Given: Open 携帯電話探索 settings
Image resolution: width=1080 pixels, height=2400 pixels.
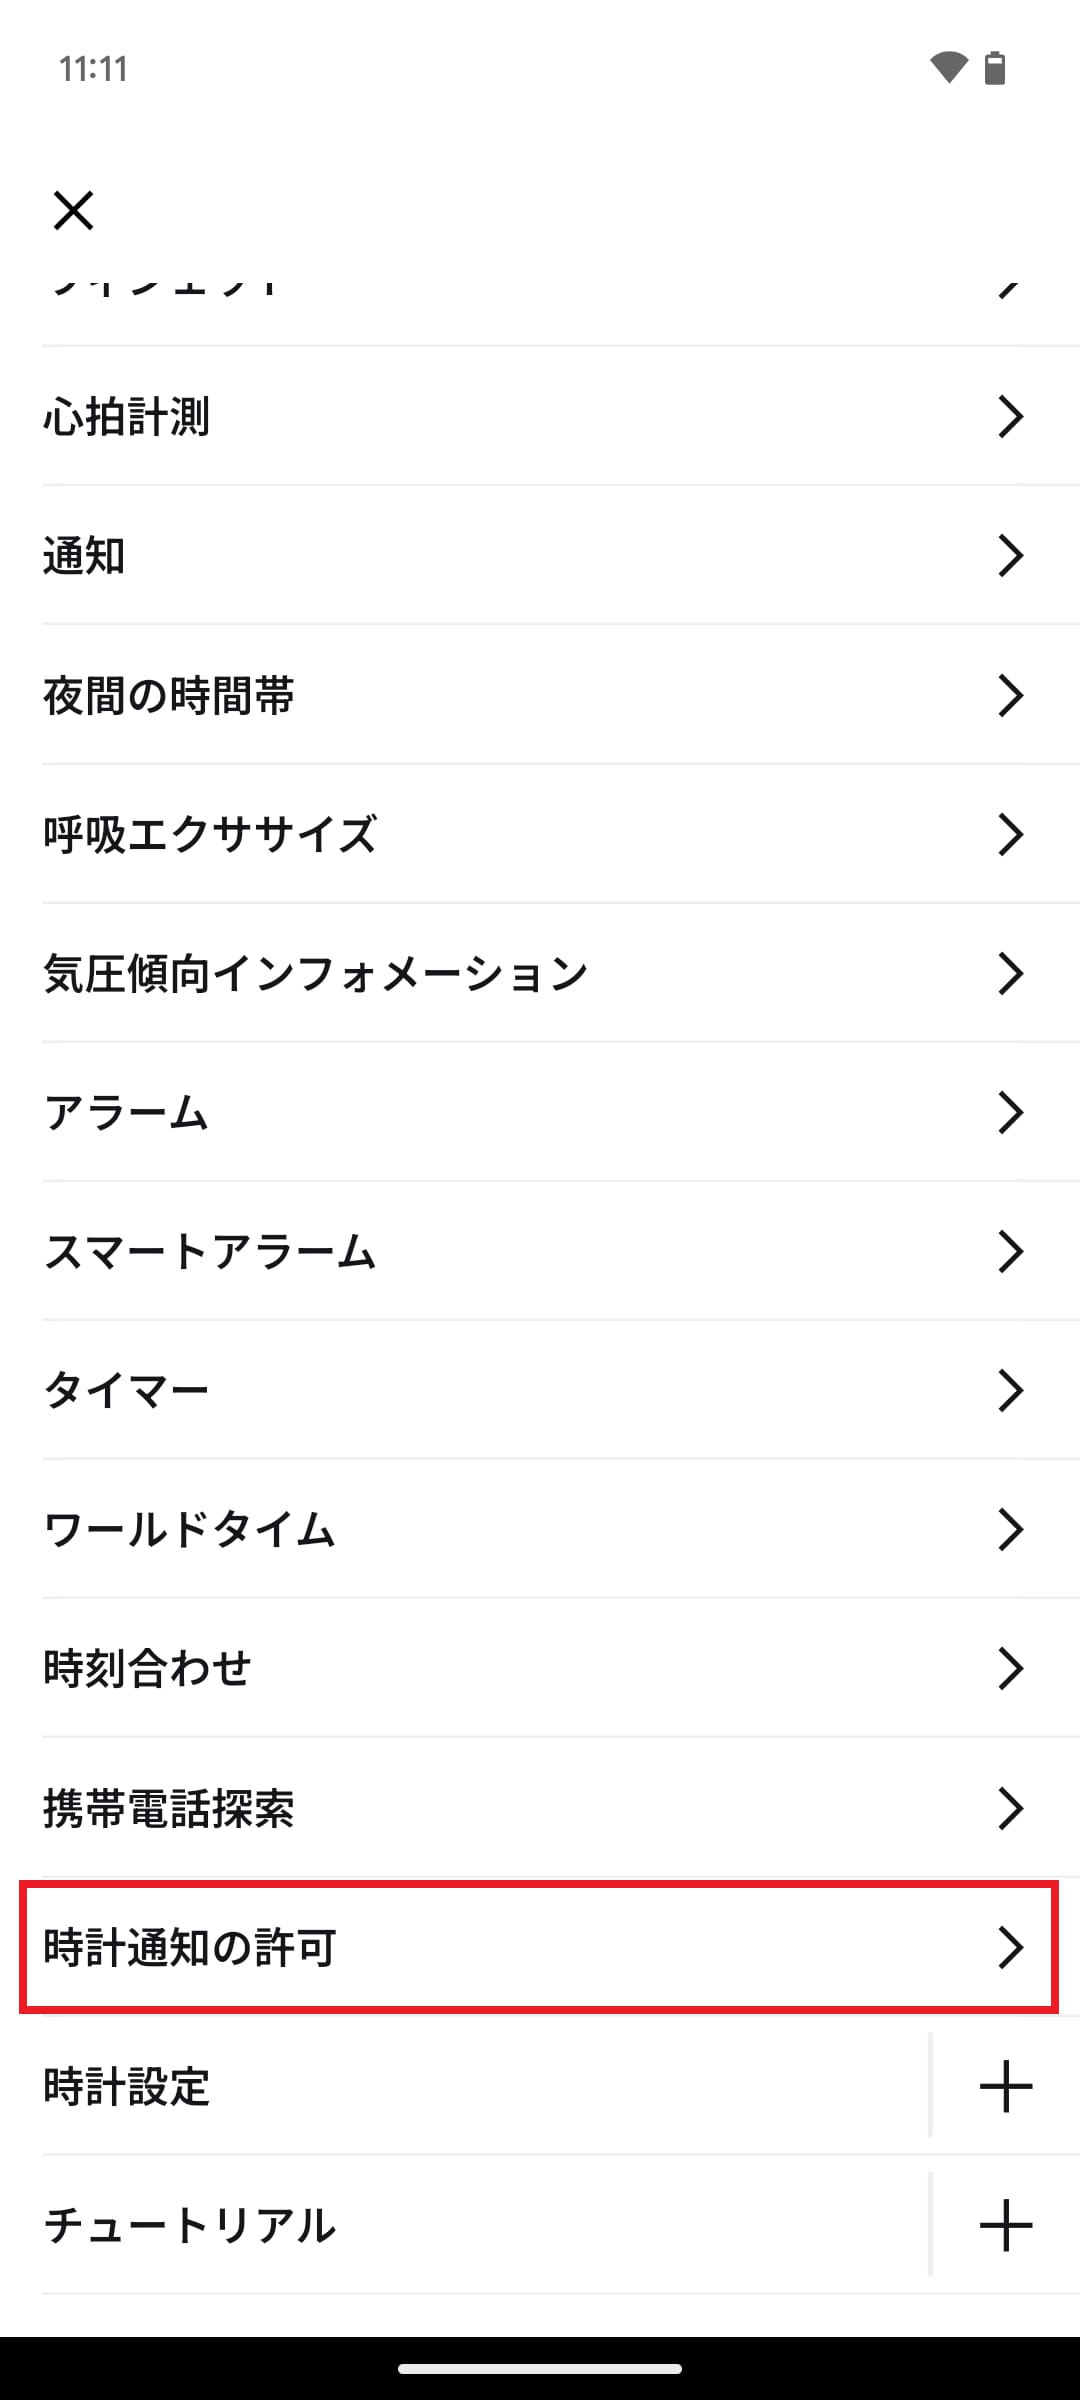Looking at the screenshot, I should point(169,1808).
